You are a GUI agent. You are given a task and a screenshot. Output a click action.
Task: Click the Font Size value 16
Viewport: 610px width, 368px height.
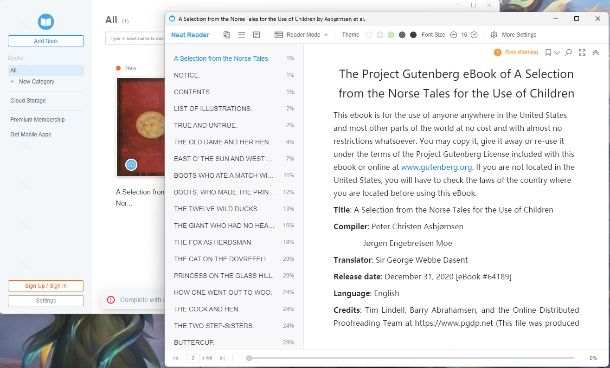(x=464, y=35)
